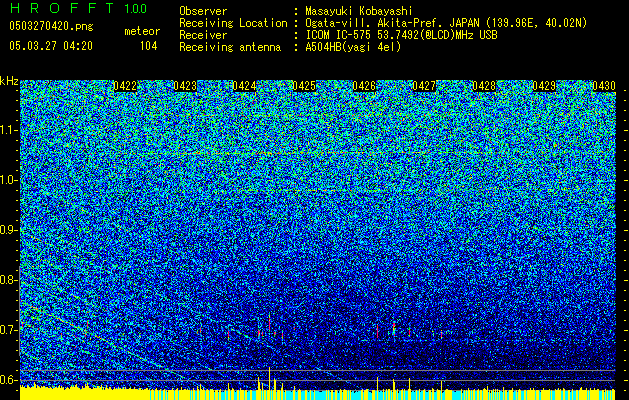
Task: Click the HROFFT 1.0.0 title text
Action: 78,8
